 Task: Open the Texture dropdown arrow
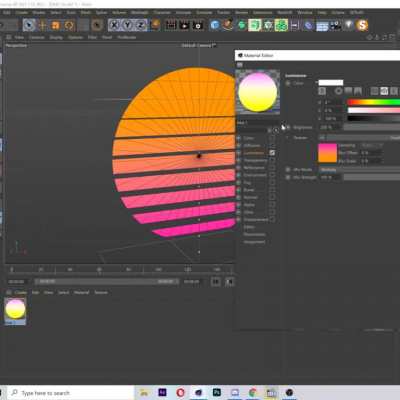point(322,138)
